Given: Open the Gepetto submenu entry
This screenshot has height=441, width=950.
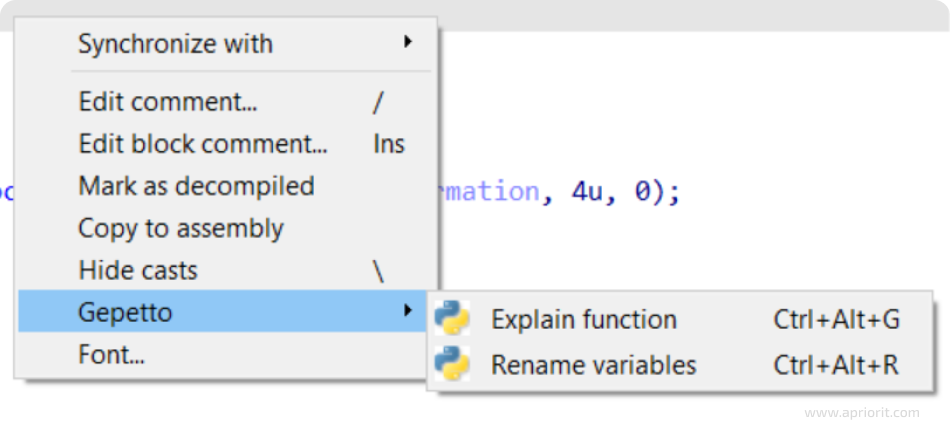Looking at the screenshot, I should point(224,311).
